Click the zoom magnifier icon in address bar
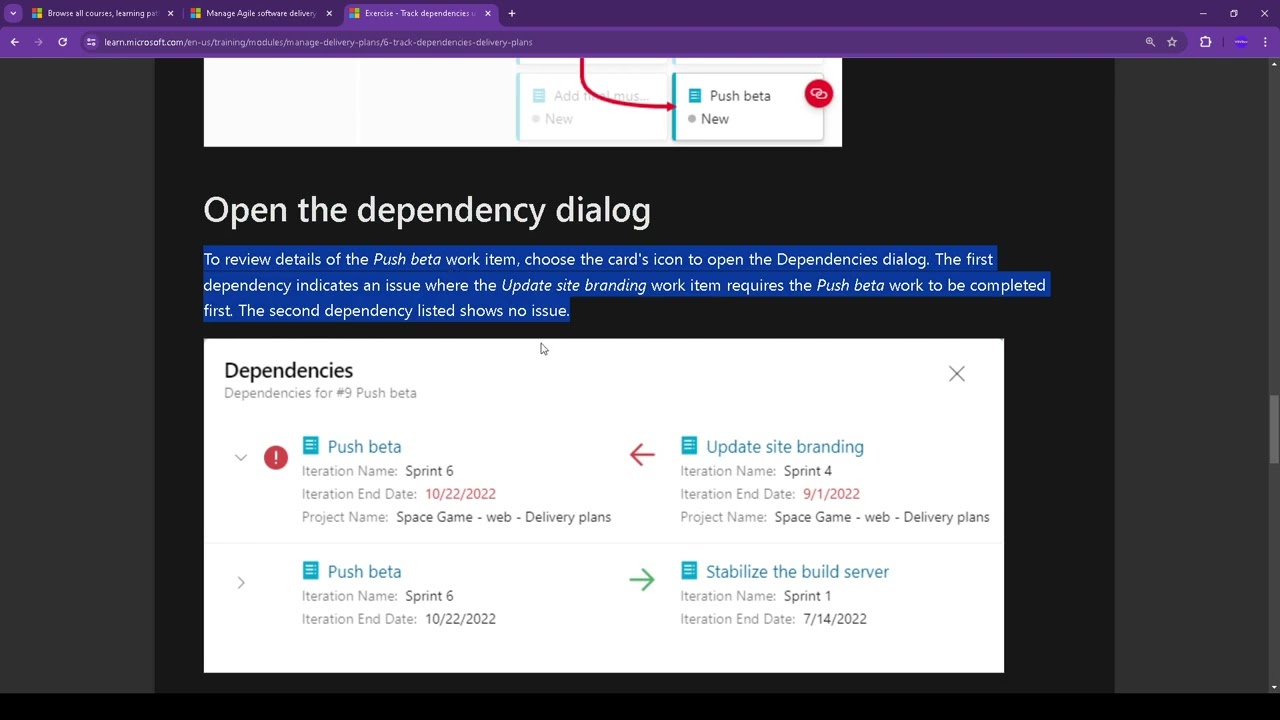Image resolution: width=1280 pixels, height=720 pixels. (x=1150, y=42)
